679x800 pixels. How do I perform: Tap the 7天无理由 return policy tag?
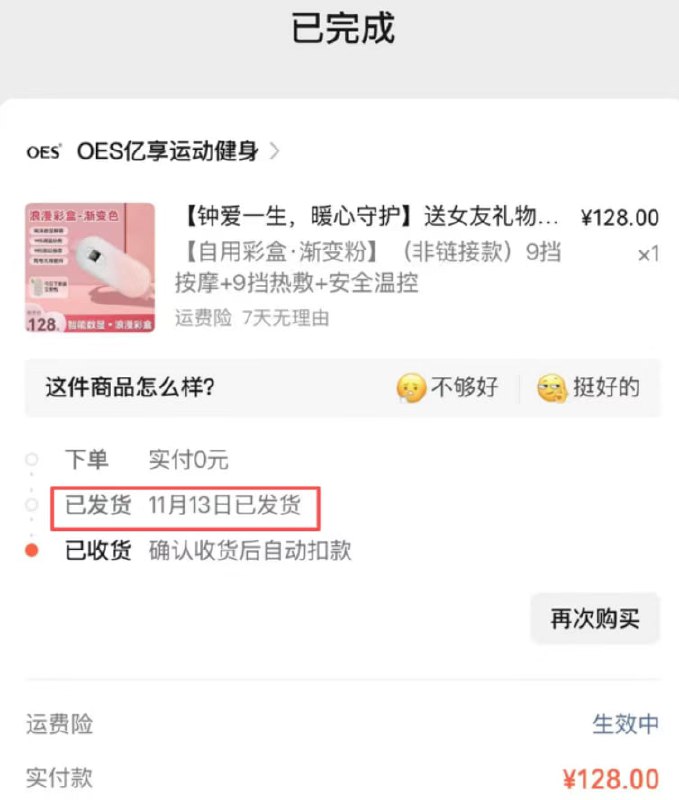pos(286,318)
